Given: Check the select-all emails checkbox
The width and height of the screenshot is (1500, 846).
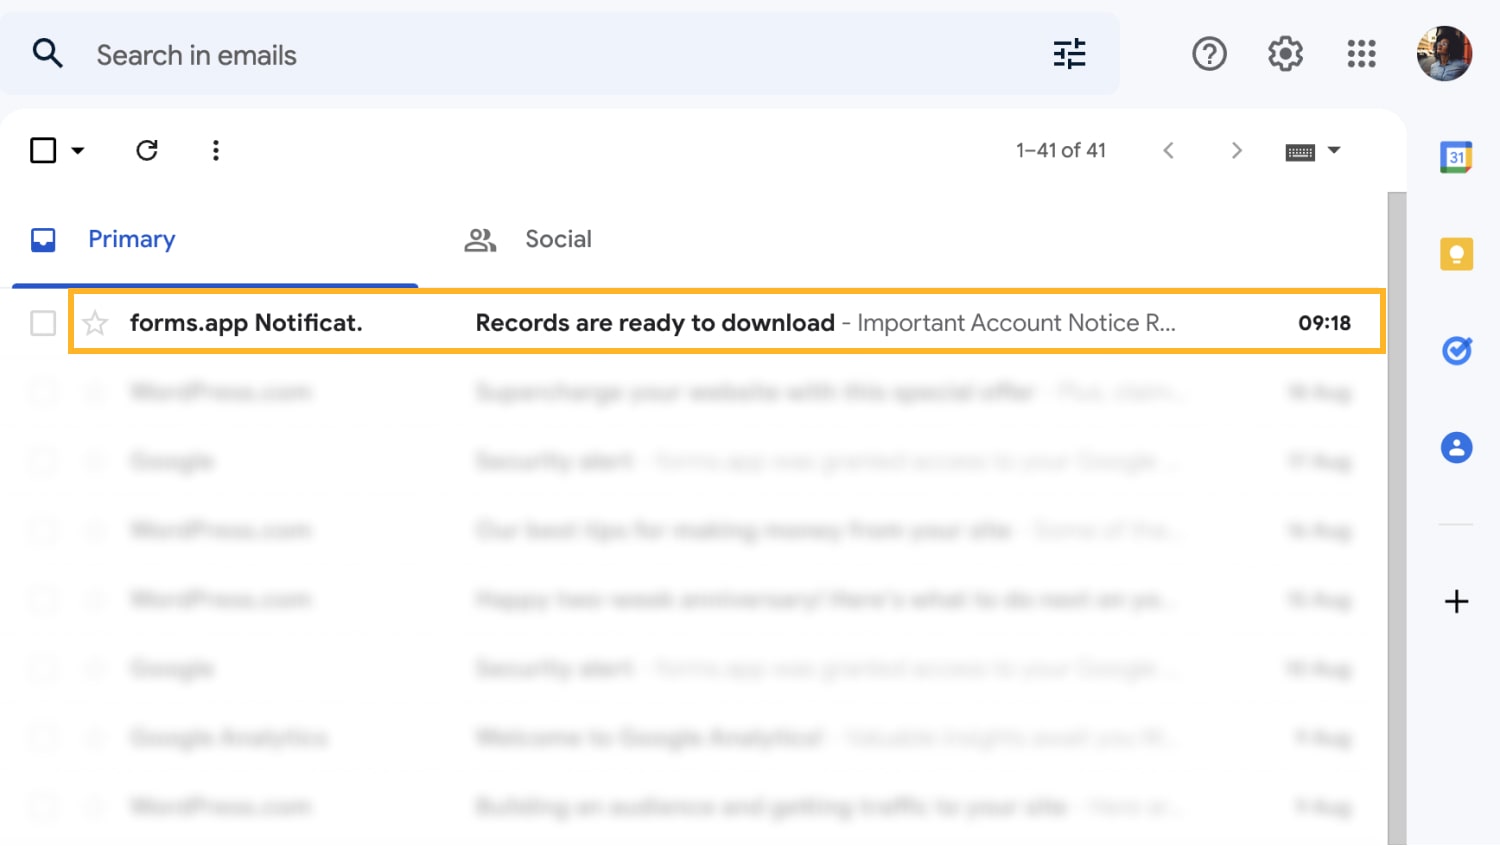Looking at the screenshot, I should pos(43,150).
